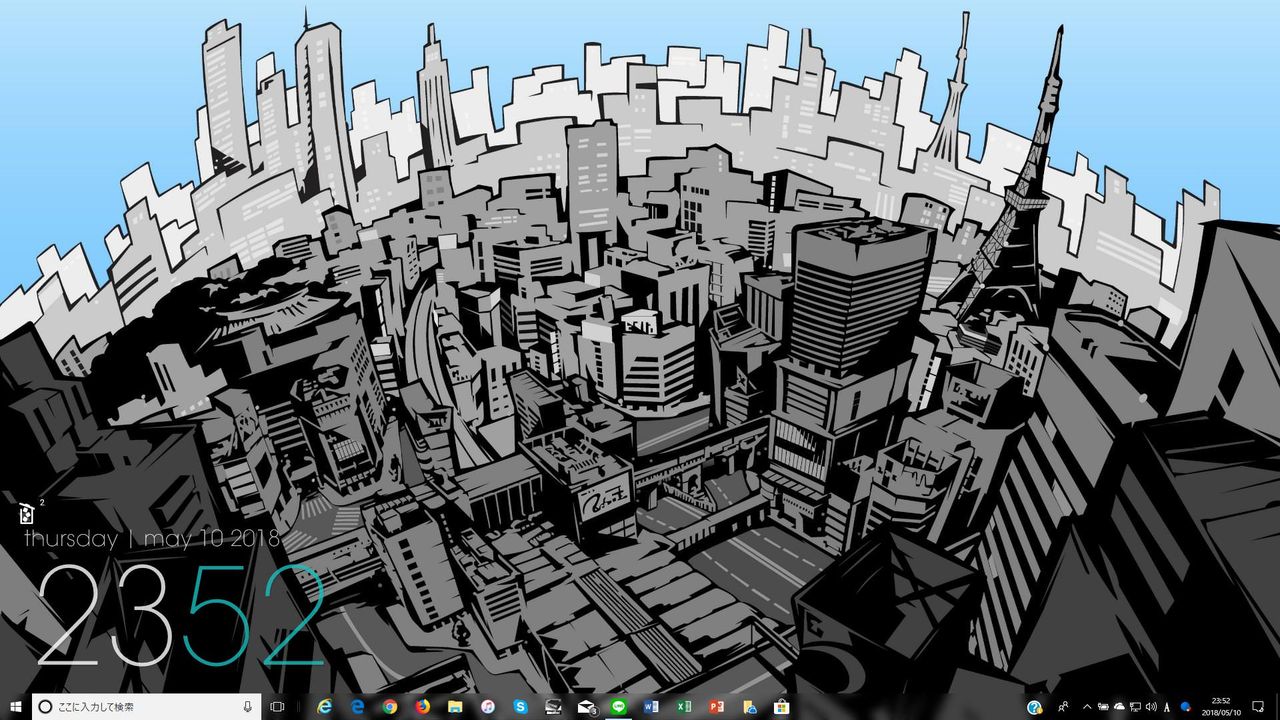Open the Action Center notifications
The image size is (1280, 720).
point(1258,706)
